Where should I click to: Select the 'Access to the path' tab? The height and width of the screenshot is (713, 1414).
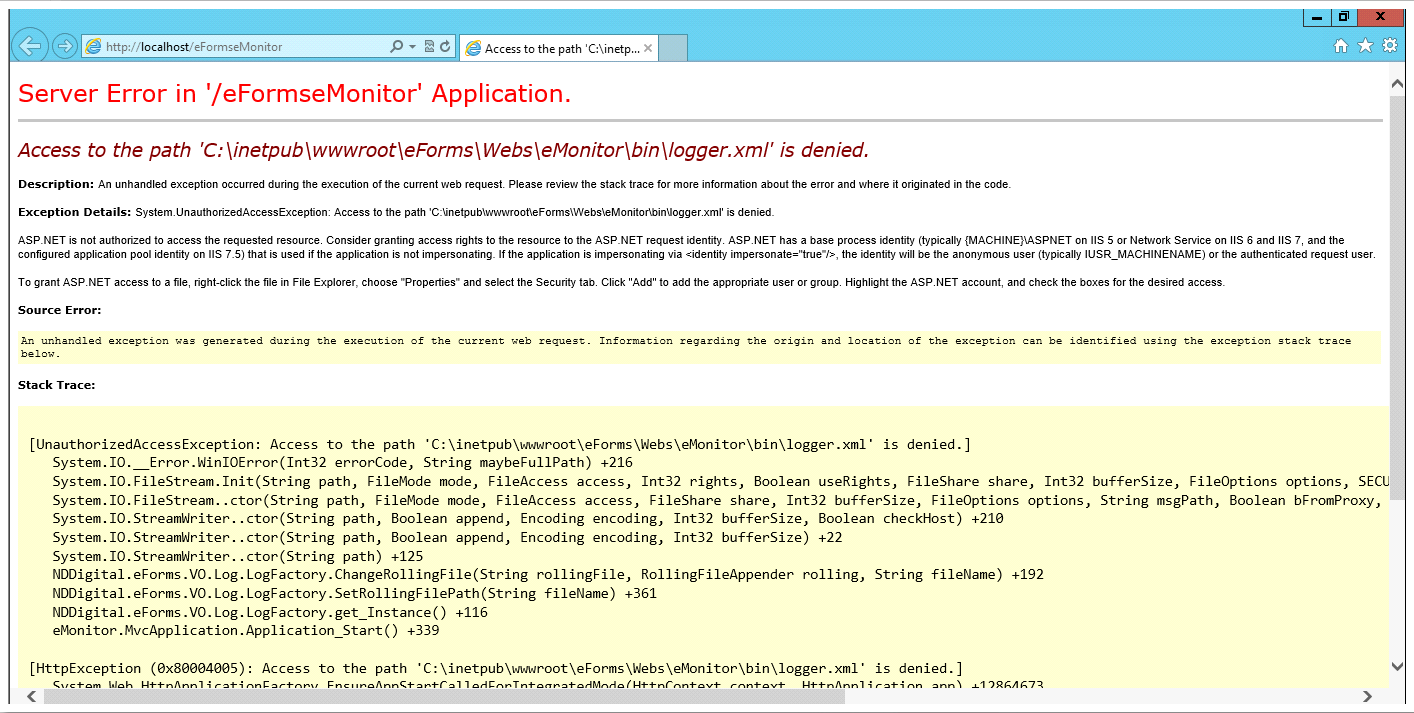pyautogui.click(x=555, y=46)
